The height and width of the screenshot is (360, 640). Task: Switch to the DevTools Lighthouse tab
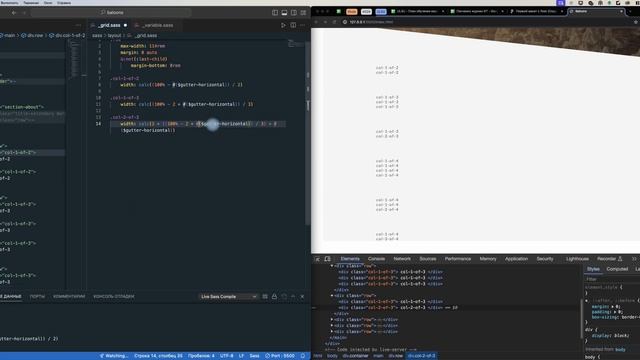pos(577,259)
